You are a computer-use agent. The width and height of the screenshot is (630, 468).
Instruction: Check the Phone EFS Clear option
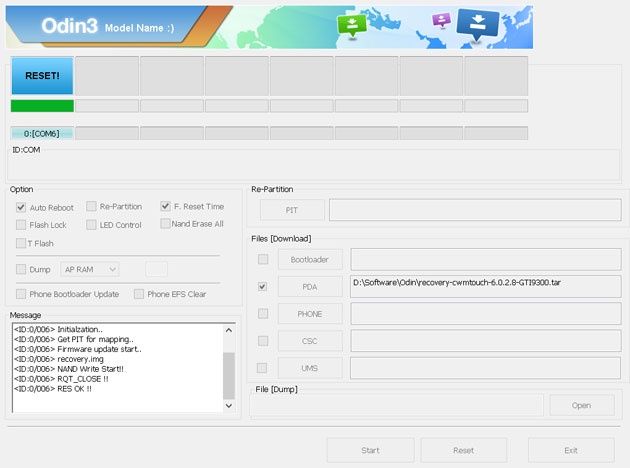(x=139, y=294)
